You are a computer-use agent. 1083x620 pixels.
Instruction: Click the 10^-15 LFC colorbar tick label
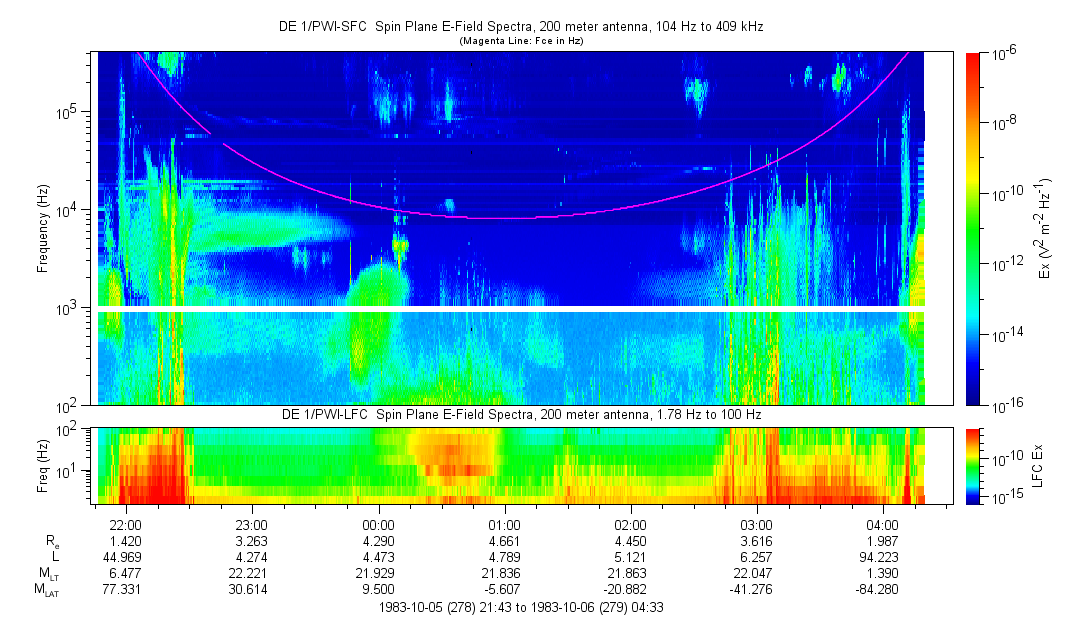pos(1006,496)
